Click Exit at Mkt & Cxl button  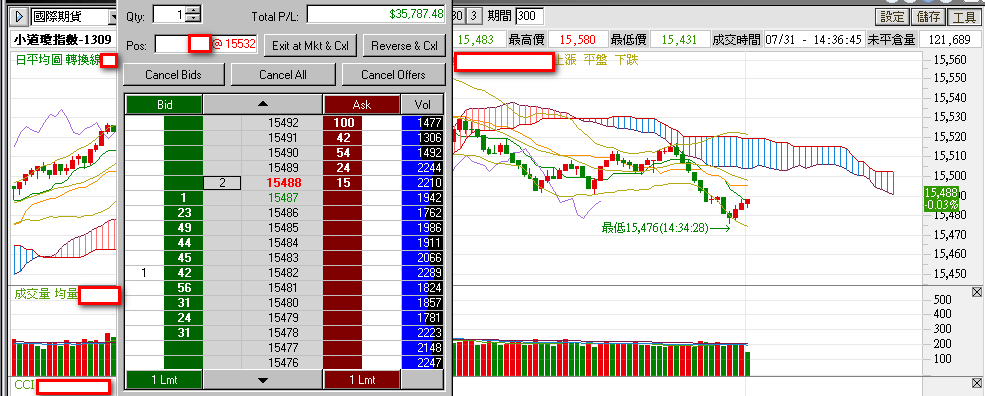pyautogui.click(x=310, y=46)
